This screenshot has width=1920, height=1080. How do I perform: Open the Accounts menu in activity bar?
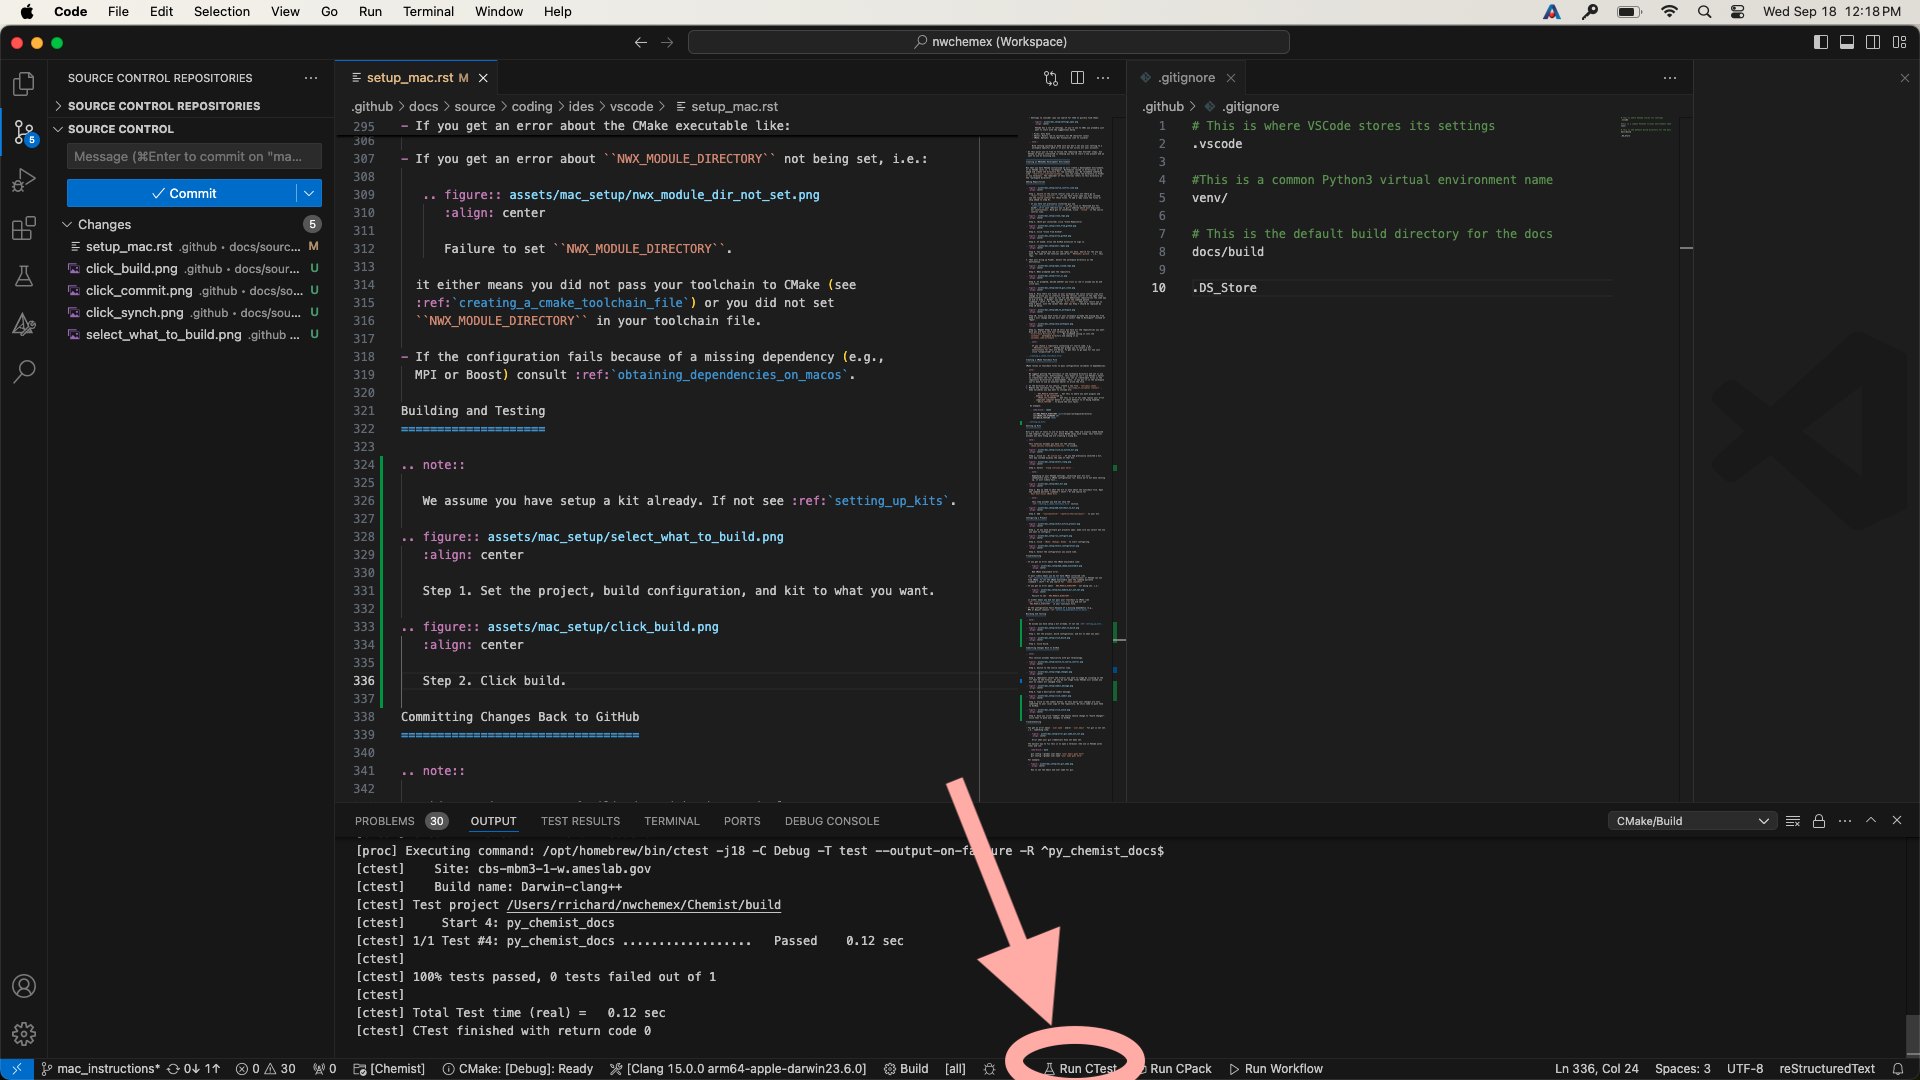(x=24, y=986)
